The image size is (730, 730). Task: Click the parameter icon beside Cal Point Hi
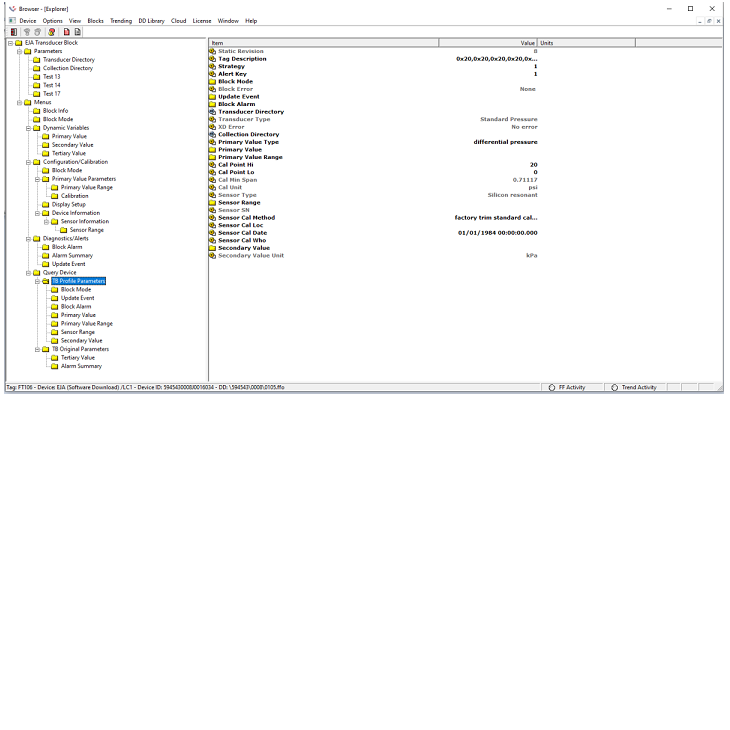click(212, 165)
